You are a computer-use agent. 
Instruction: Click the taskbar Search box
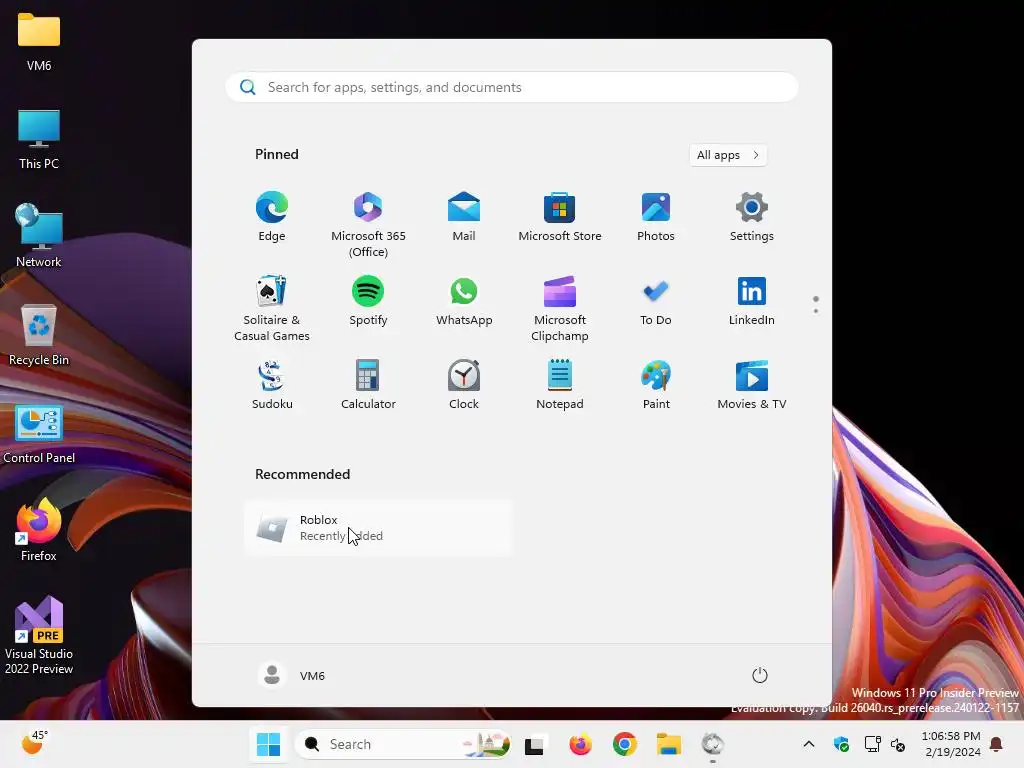point(402,744)
